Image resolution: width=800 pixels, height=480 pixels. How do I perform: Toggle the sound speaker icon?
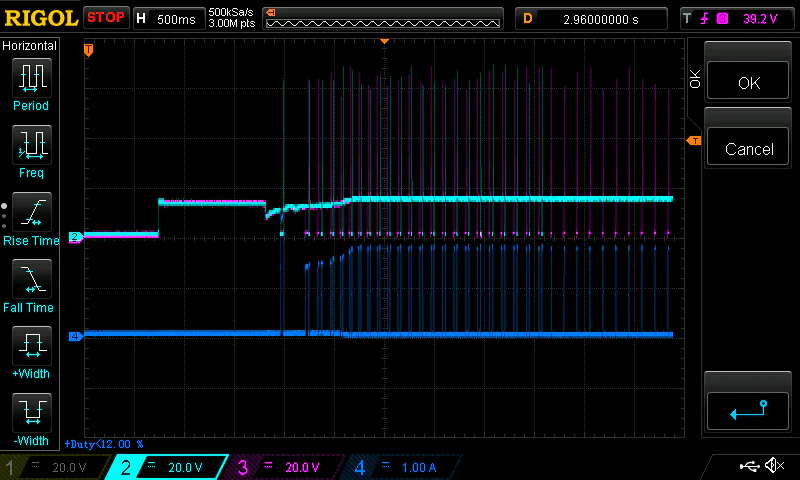773,466
